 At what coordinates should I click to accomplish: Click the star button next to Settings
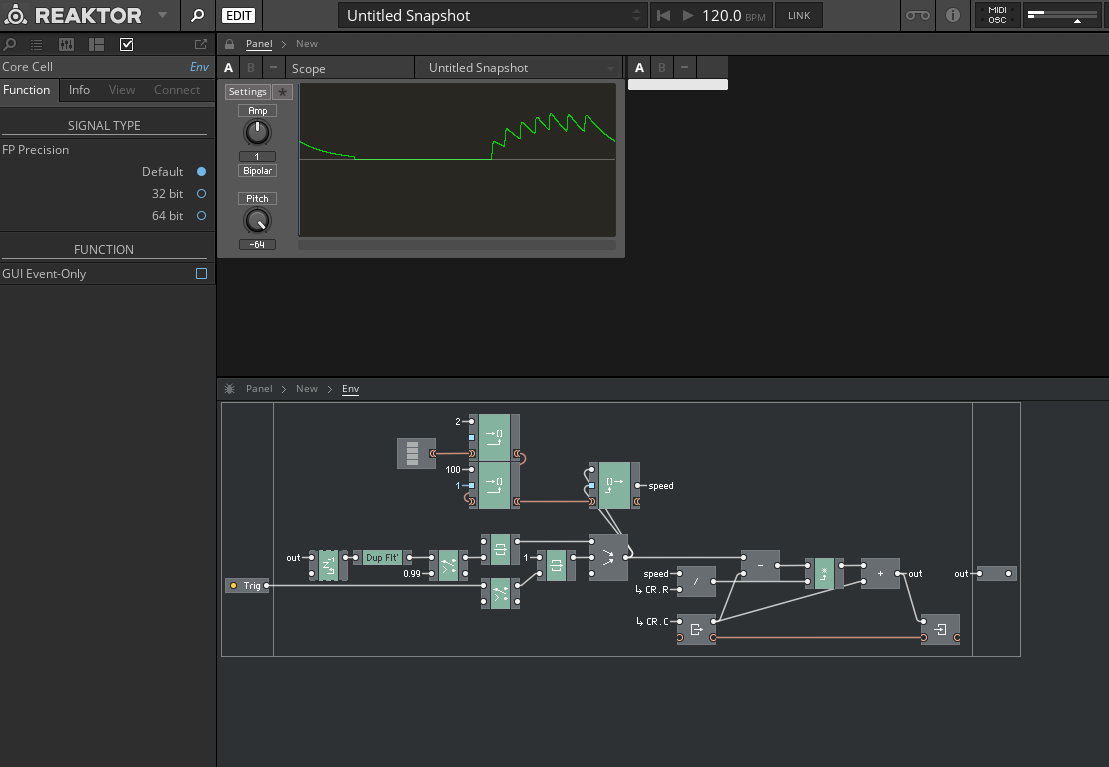pyautogui.click(x=282, y=92)
